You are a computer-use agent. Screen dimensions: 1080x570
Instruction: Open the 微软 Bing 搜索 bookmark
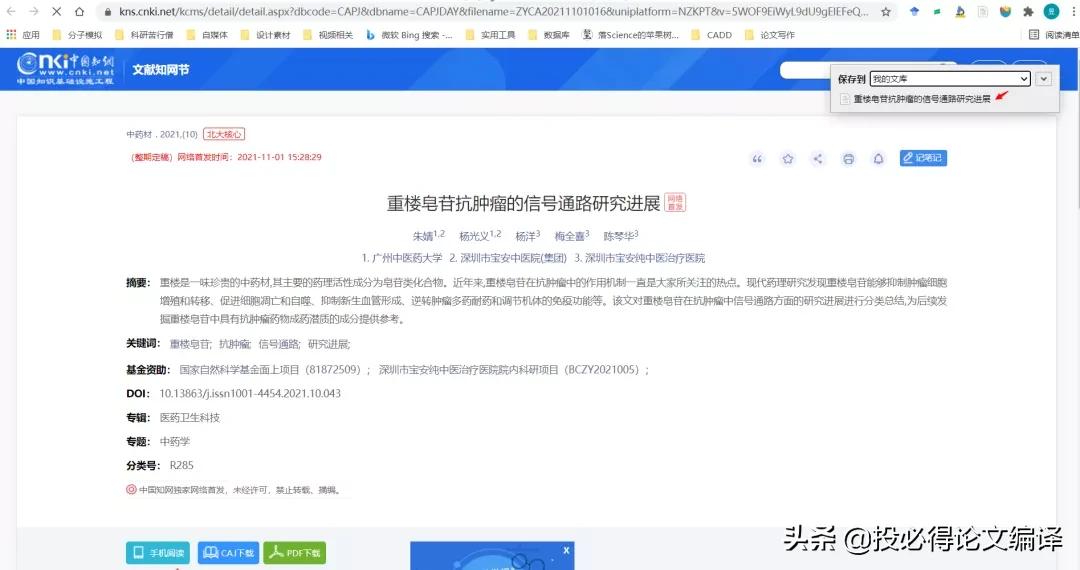click(409, 34)
